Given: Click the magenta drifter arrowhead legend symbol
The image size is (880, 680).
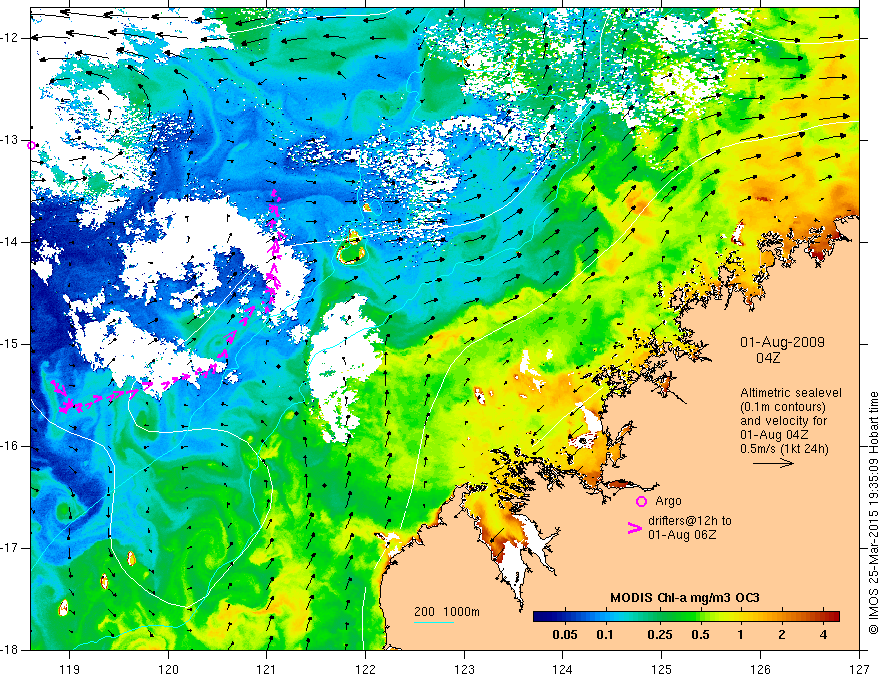Looking at the screenshot, I should pyautogui.click(x=635, y=528).
